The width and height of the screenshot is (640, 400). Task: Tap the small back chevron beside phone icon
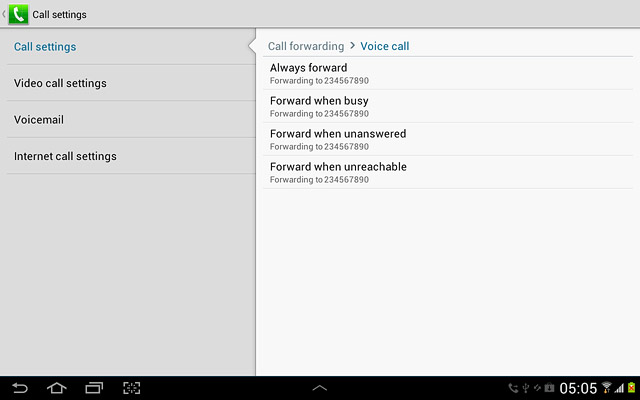[x=4, y=14]
